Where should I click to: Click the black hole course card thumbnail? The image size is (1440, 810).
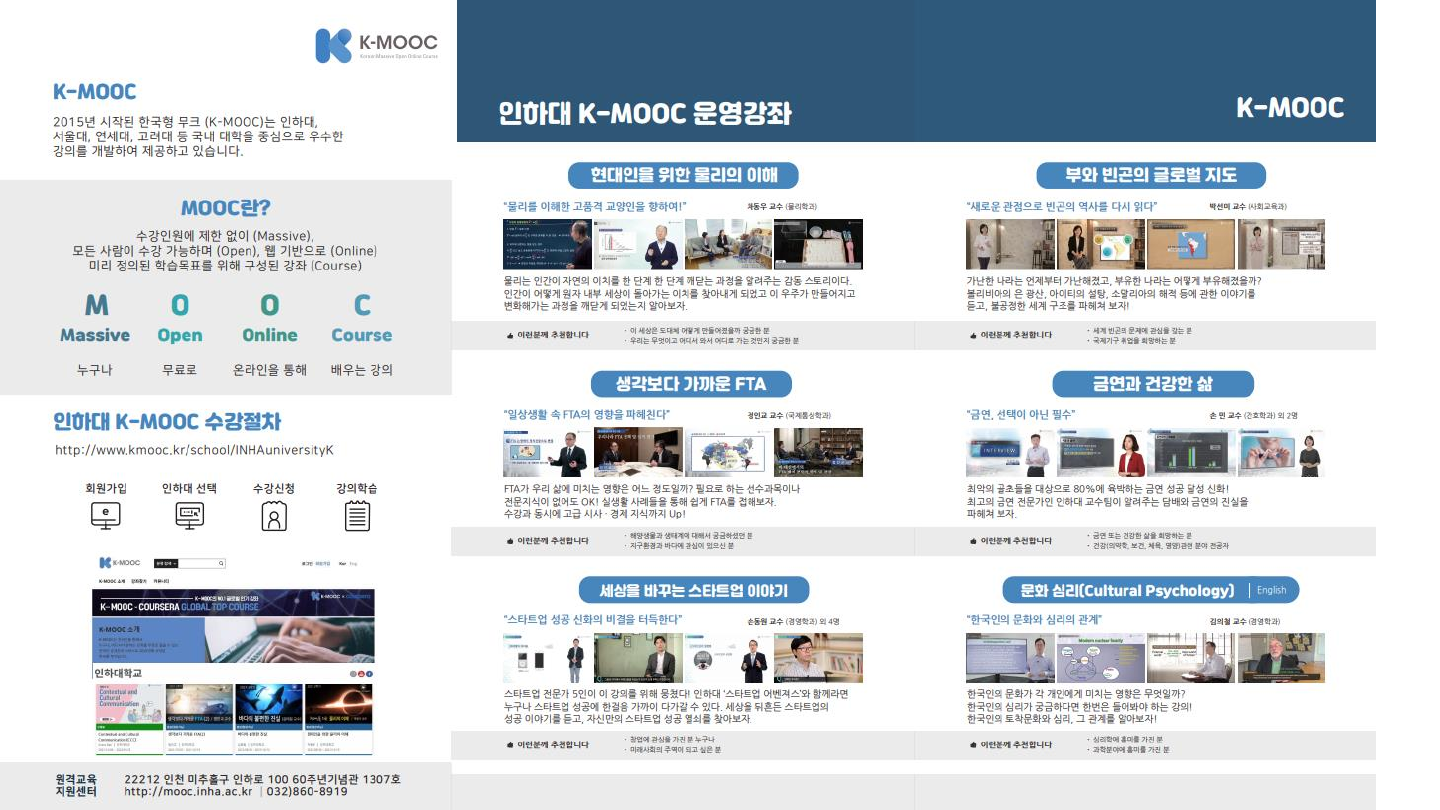[x=339, y=705]
